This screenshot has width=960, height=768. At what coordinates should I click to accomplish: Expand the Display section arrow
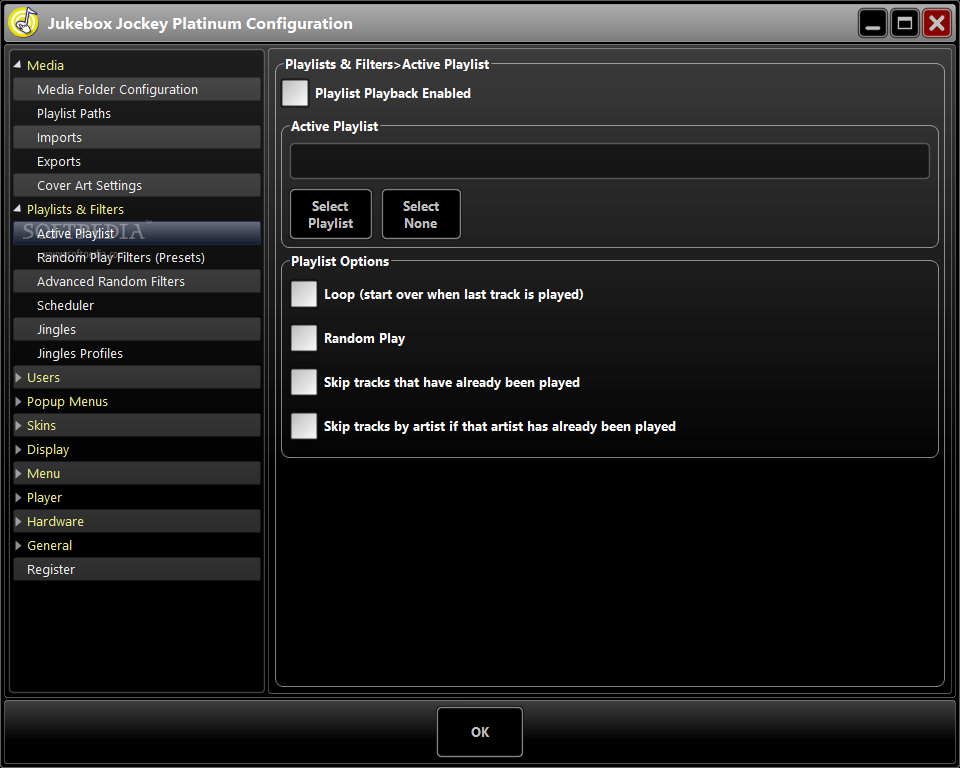coord(18,449)
